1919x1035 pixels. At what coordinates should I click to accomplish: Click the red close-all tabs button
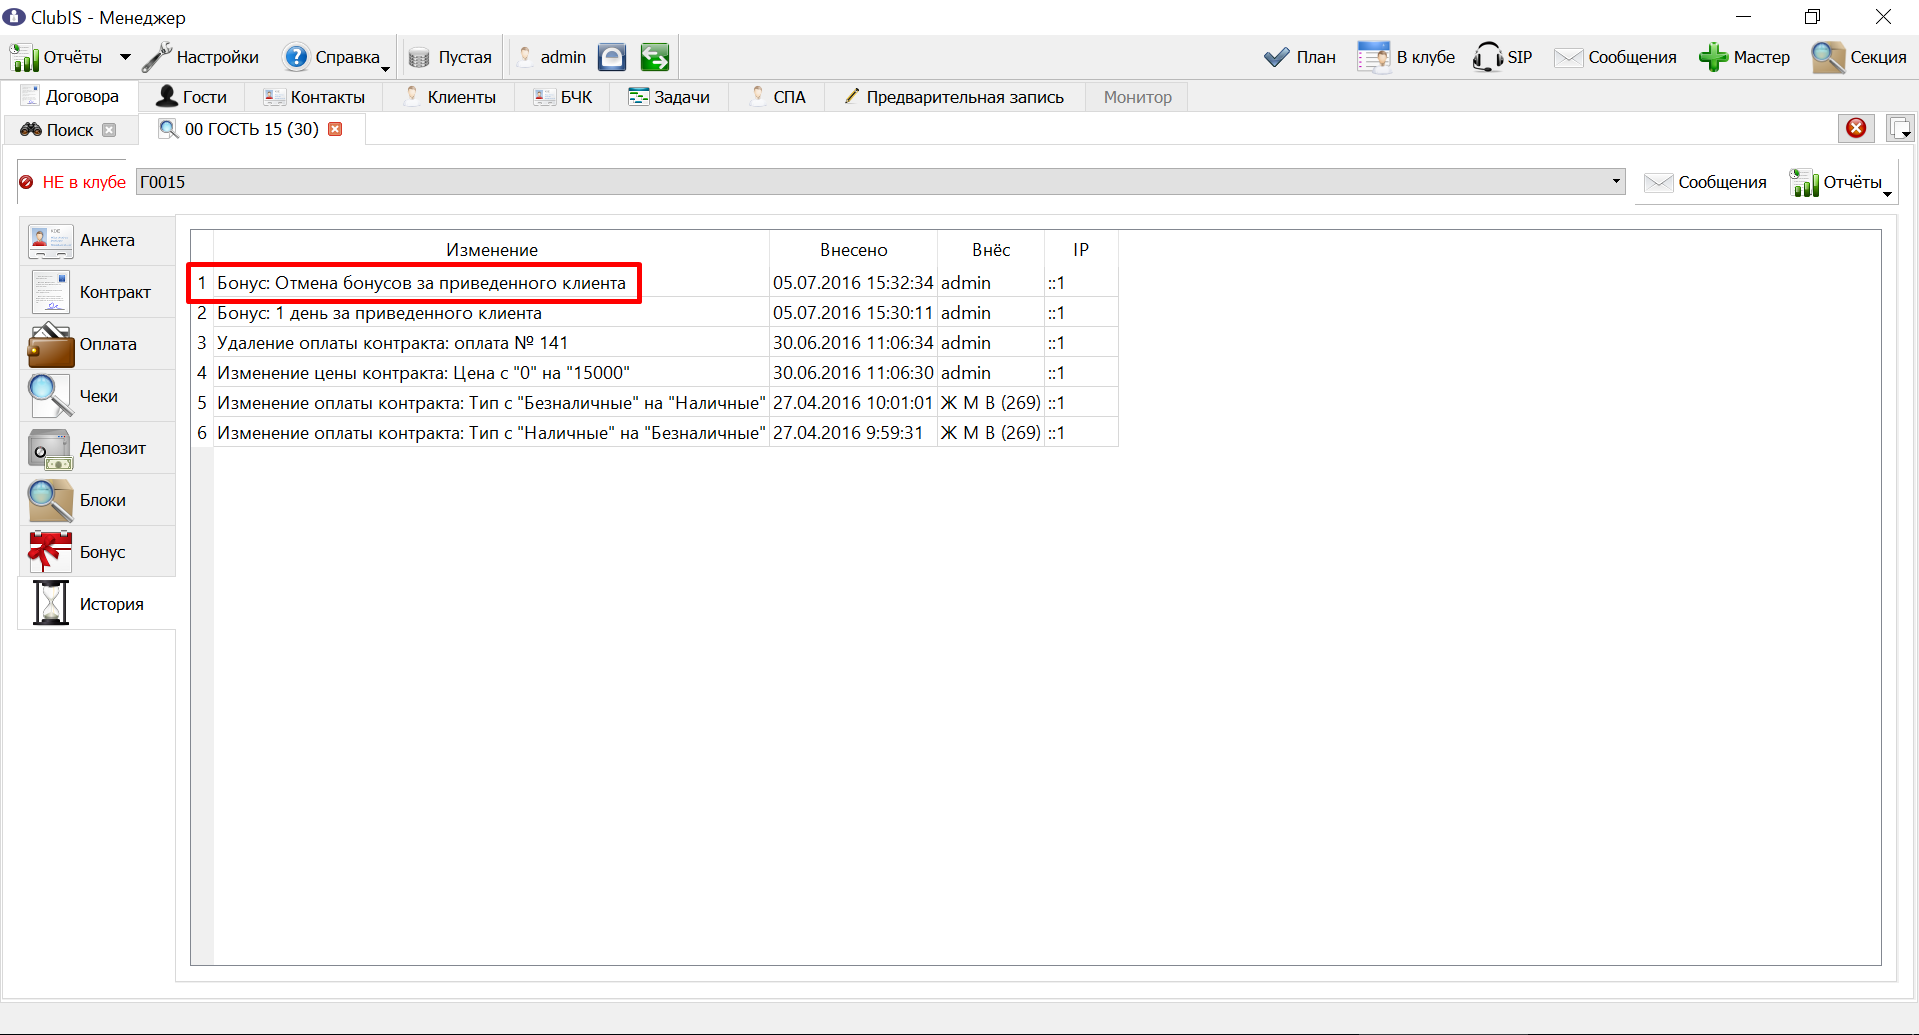pyautogui.click(x=1856, y=128)
